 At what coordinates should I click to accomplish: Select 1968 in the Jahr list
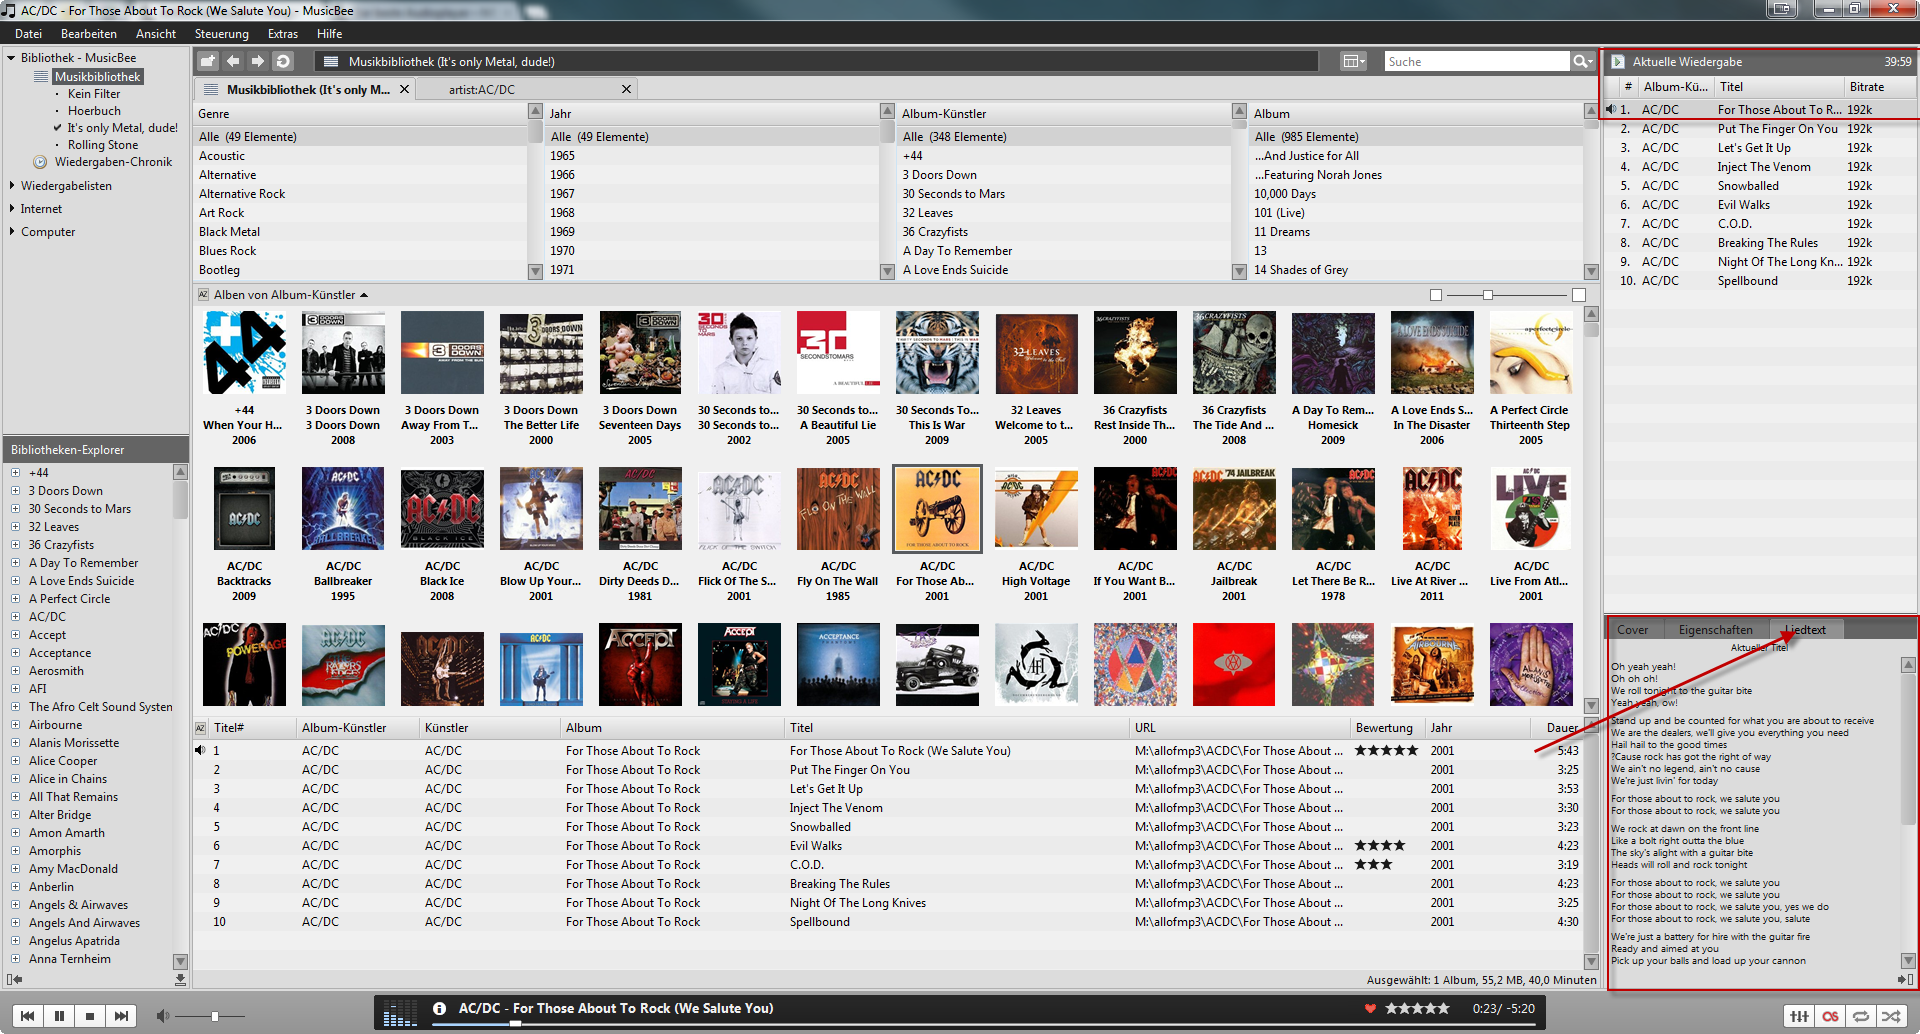point(712,212)
